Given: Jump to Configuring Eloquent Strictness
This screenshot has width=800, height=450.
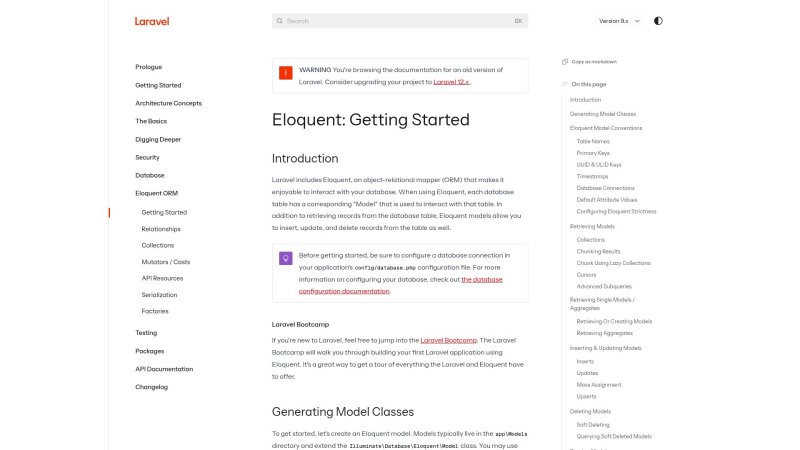Looking at the screenshot, I should (616, 211).
